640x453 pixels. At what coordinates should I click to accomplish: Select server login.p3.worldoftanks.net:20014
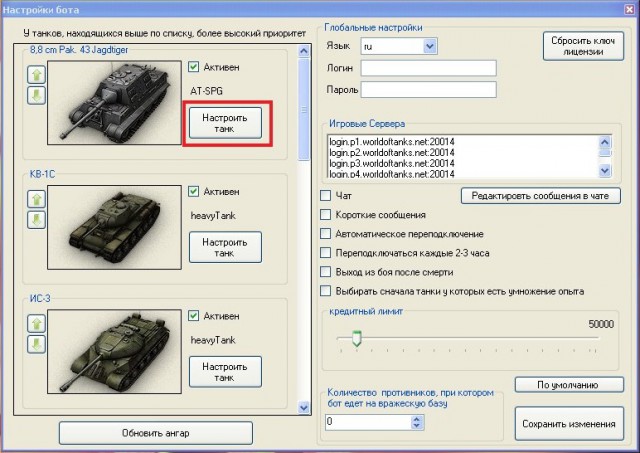click(x=392, y=164)
